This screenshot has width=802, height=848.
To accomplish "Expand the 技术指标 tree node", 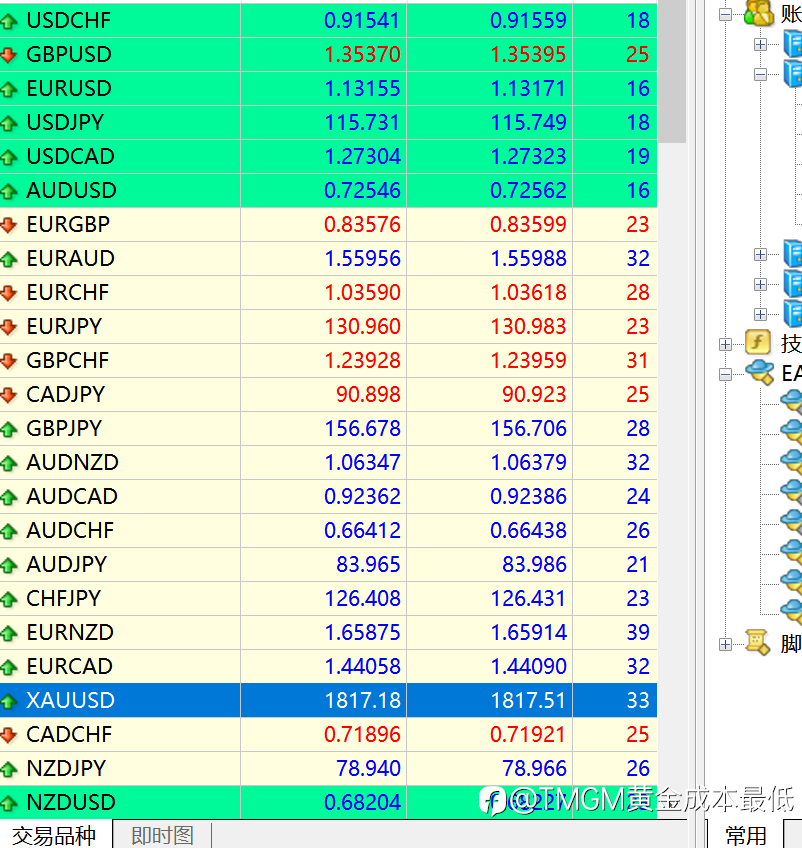I will tap(725, 344).
